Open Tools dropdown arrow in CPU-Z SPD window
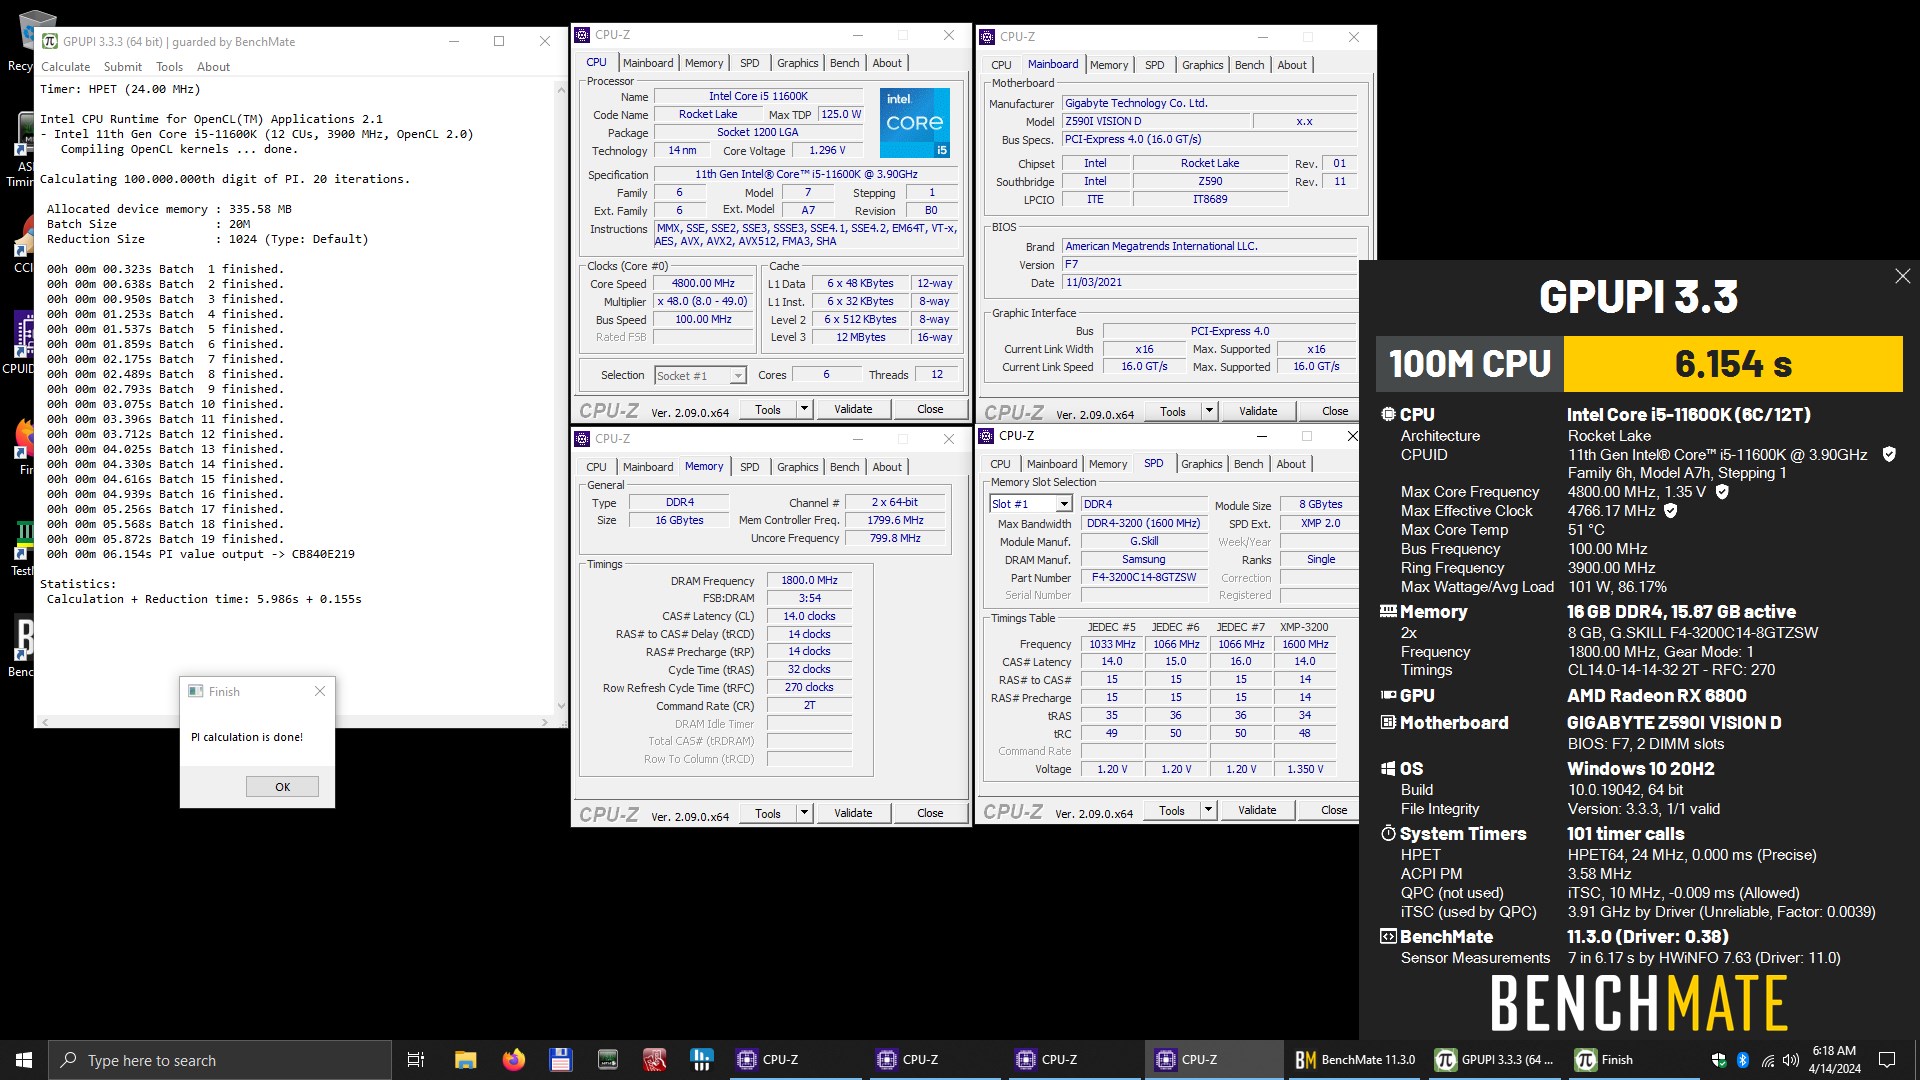 (x=1208, y=810)
